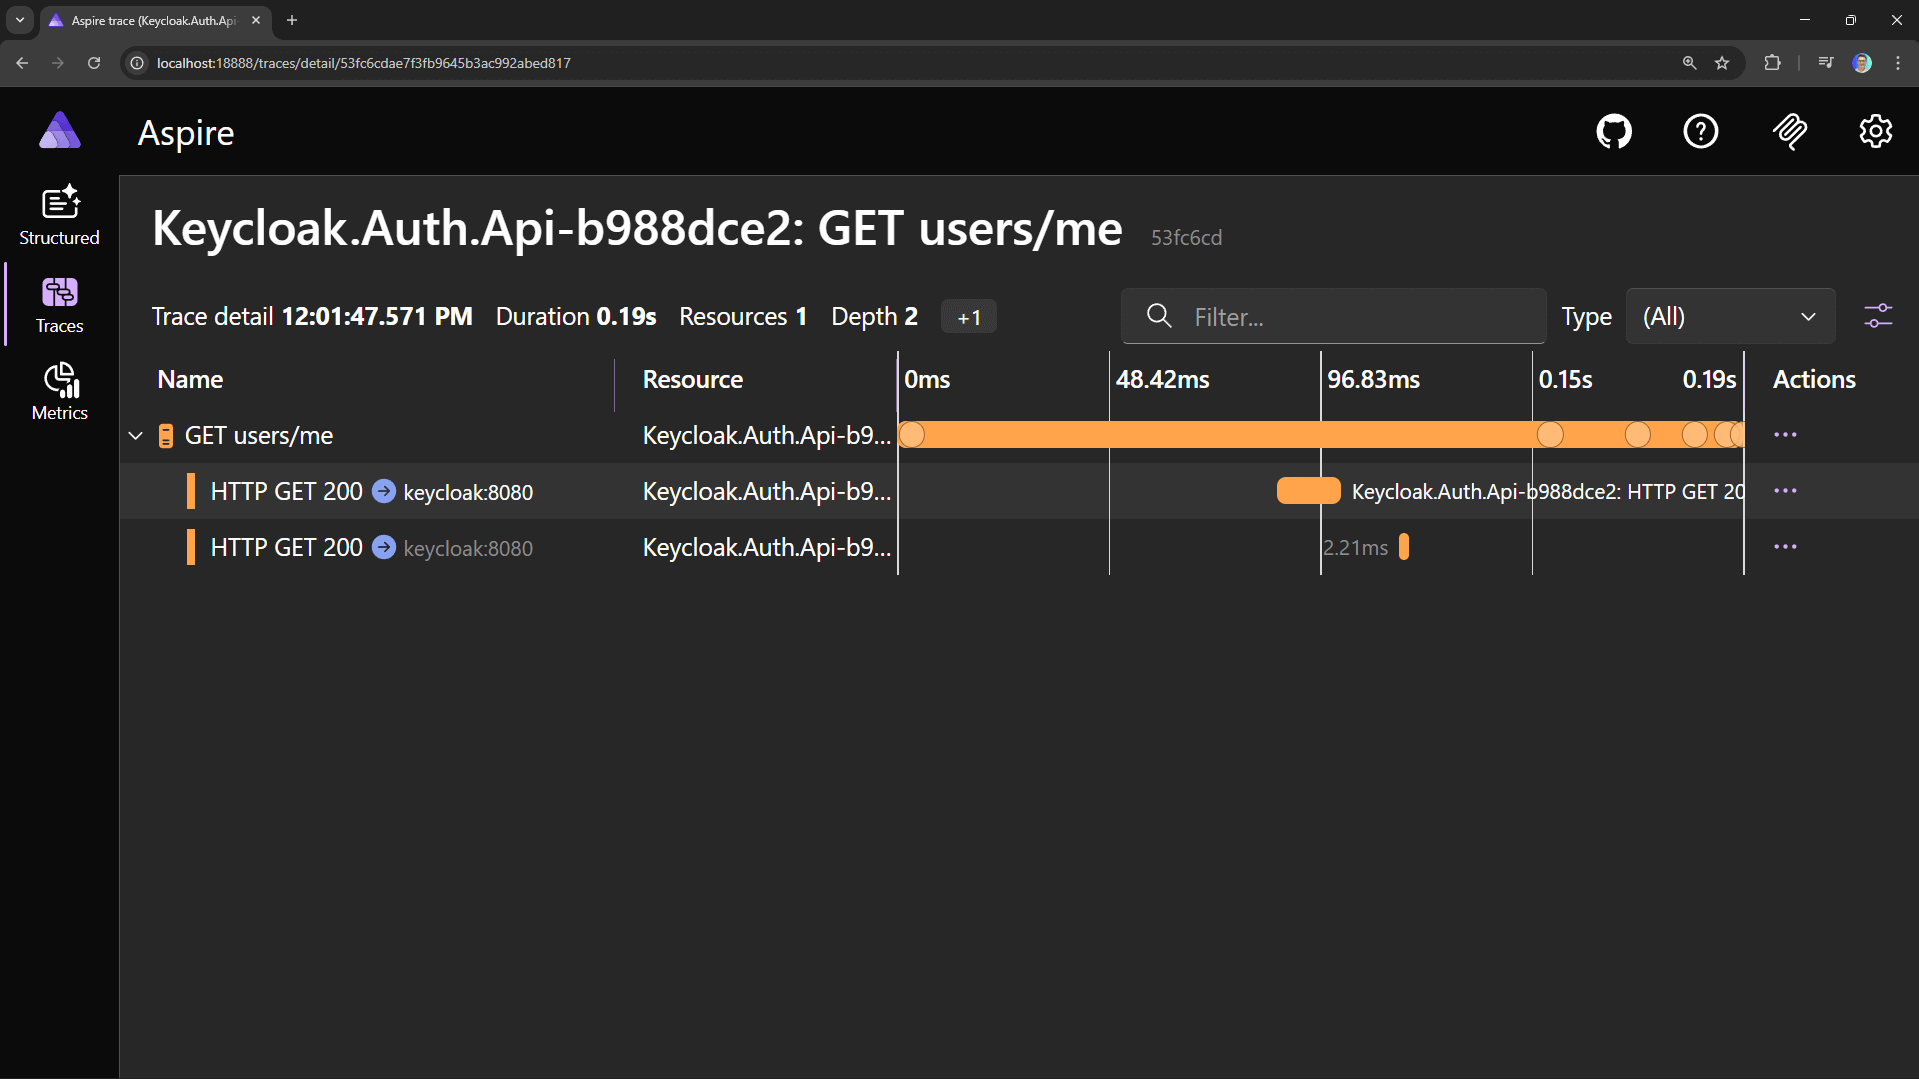The width and height of the screenshot is (1919, 1079).
Task: Open the dashboard Settings gear
Action: click(x=1875, y=131)
